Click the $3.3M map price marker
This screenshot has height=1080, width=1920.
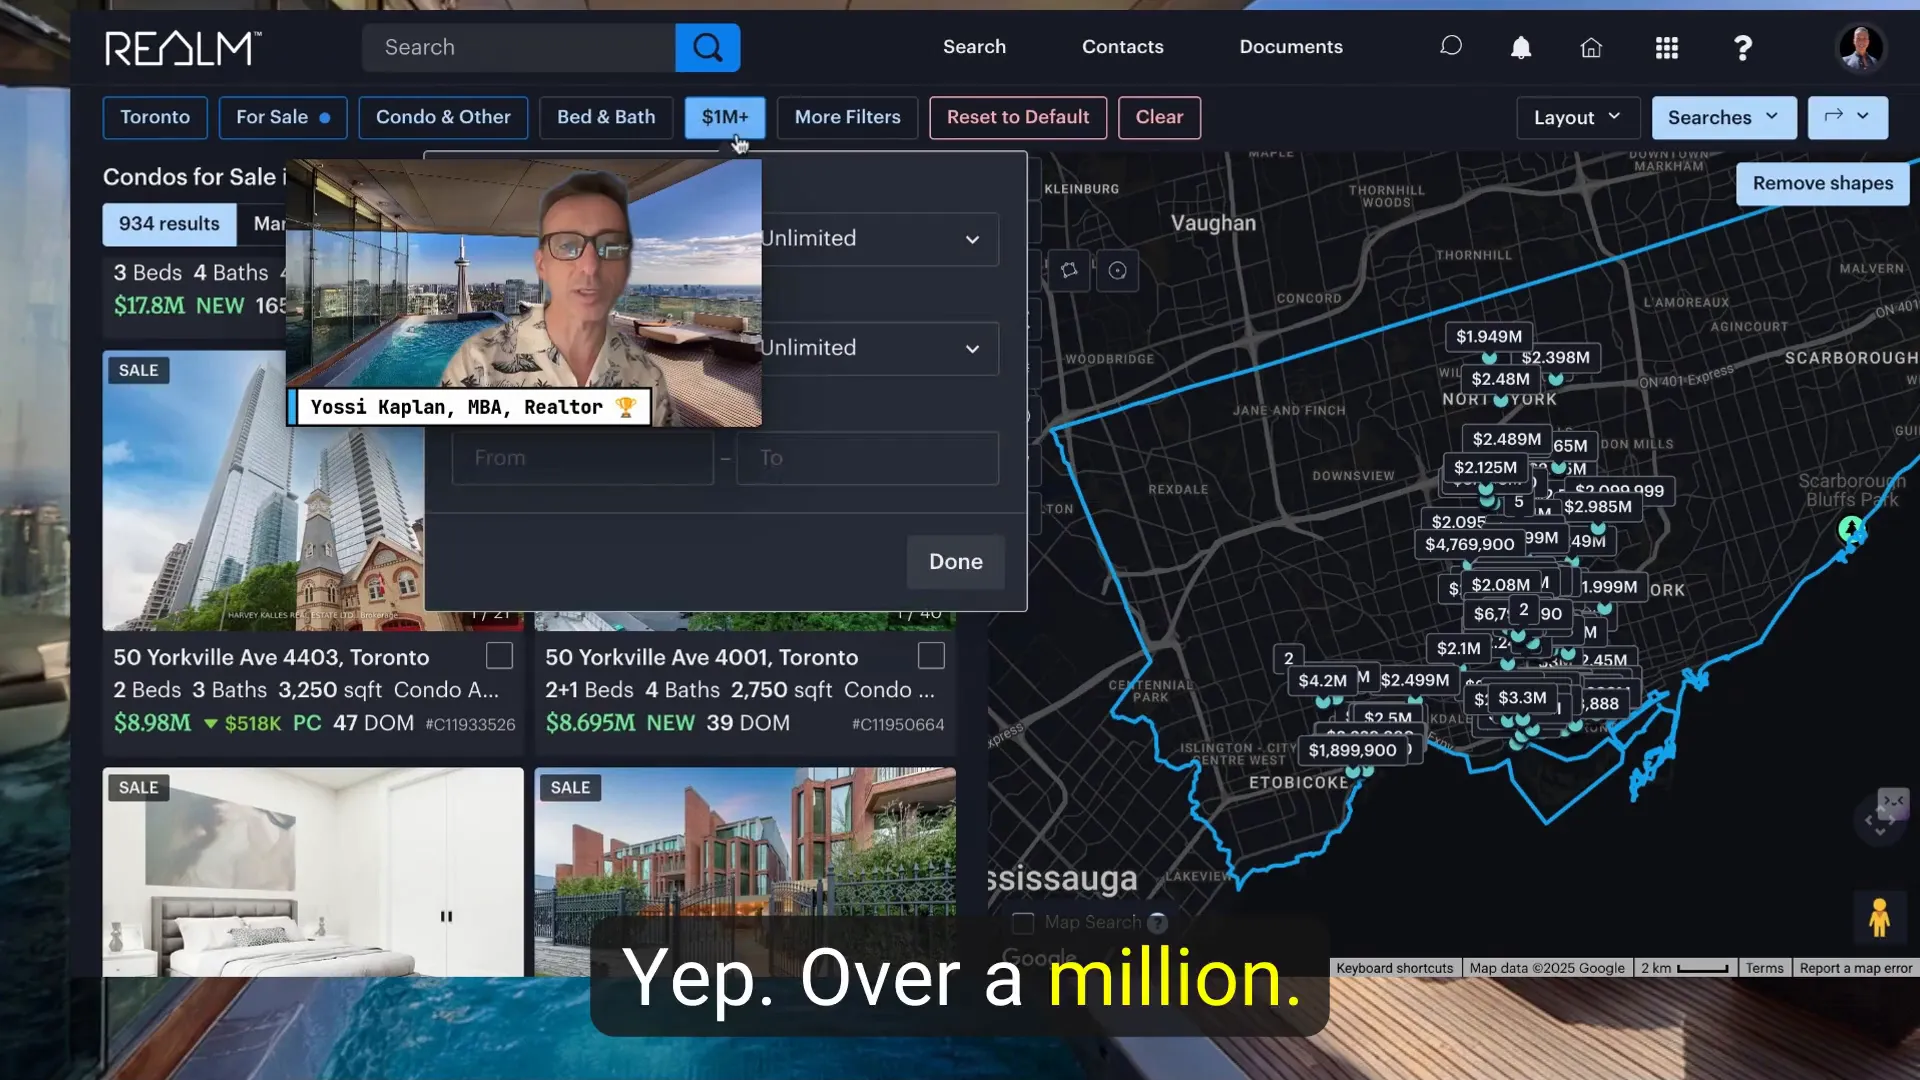(x=1521, y=697)
